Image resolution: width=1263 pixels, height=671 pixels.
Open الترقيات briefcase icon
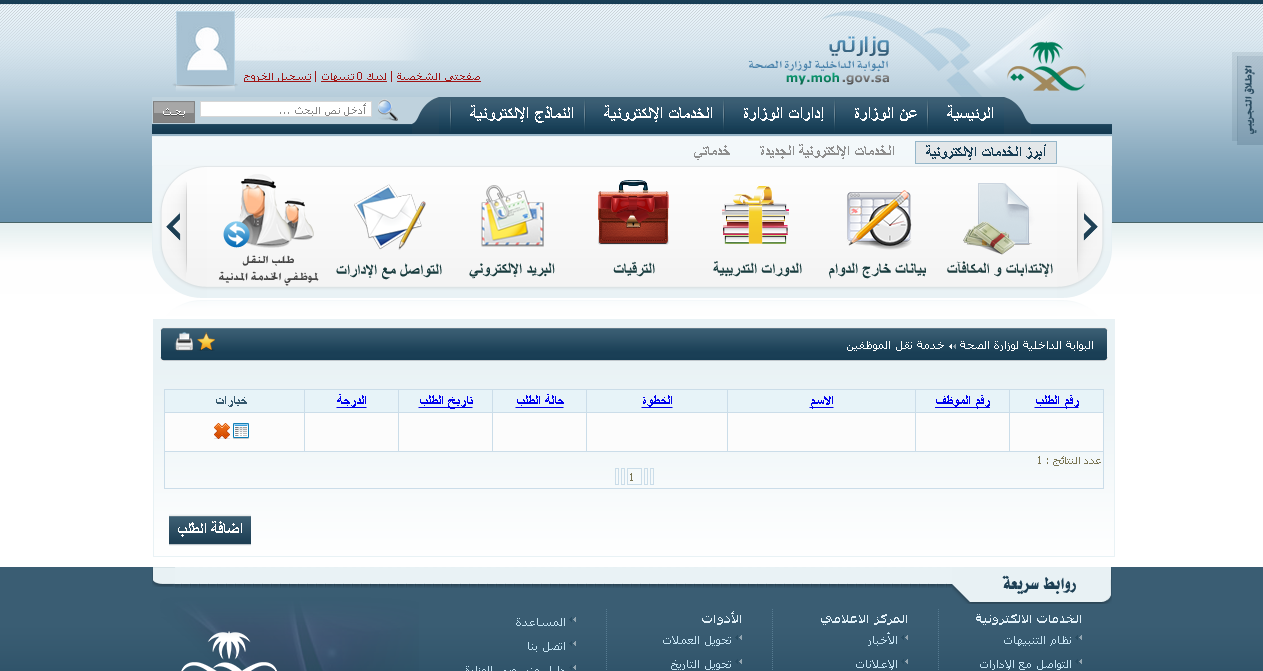click(633, 214)
